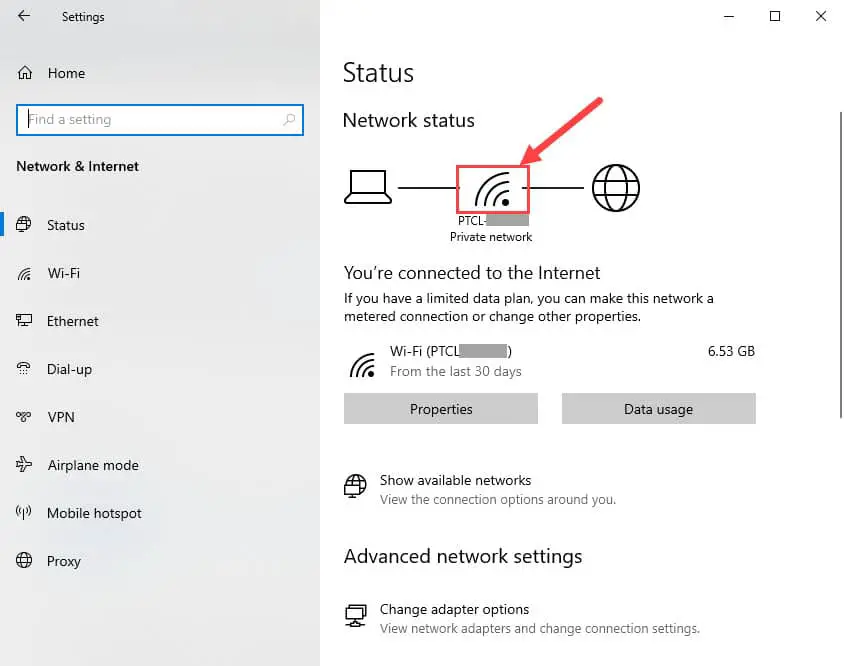Click the Data usage button

(658, 409)
